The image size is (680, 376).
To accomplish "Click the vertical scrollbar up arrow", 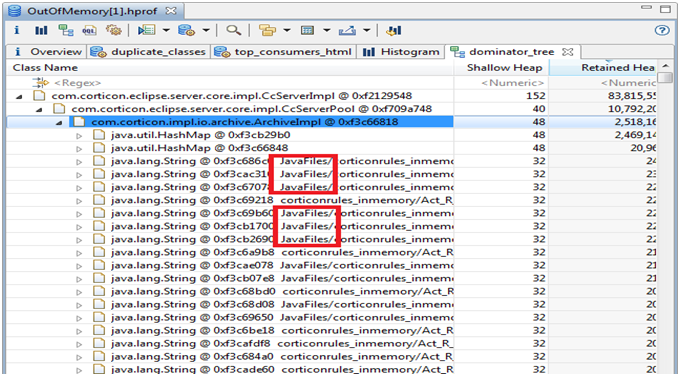I will [x=665, y=65].
